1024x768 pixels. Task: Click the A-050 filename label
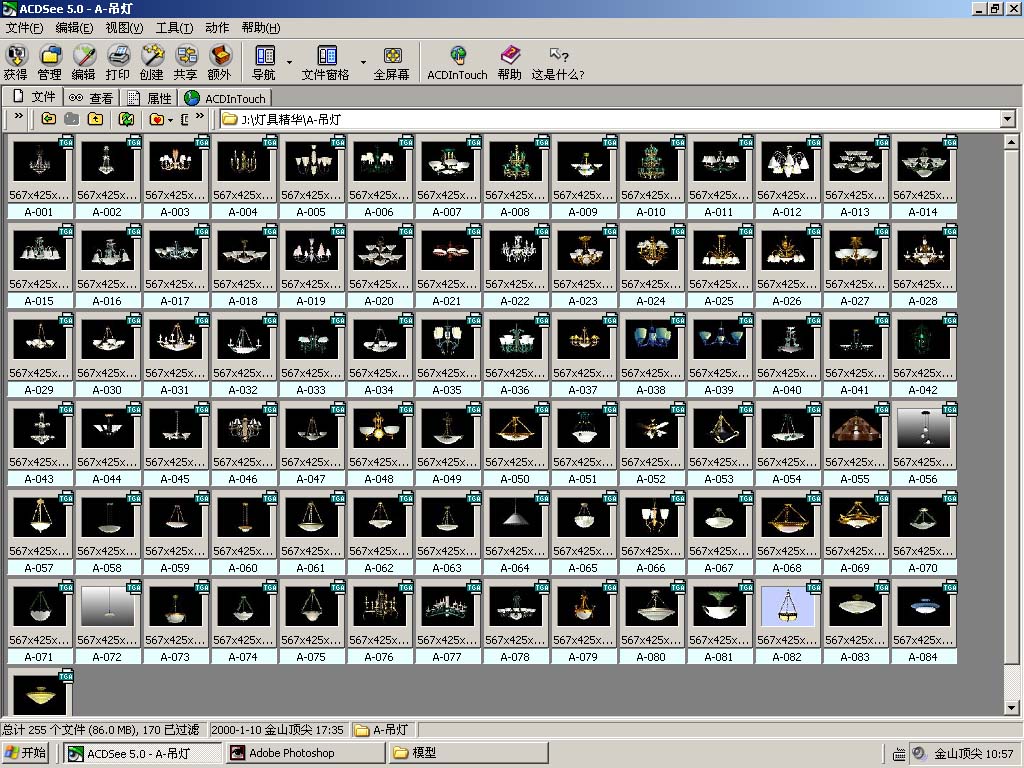tap(515, 479)
